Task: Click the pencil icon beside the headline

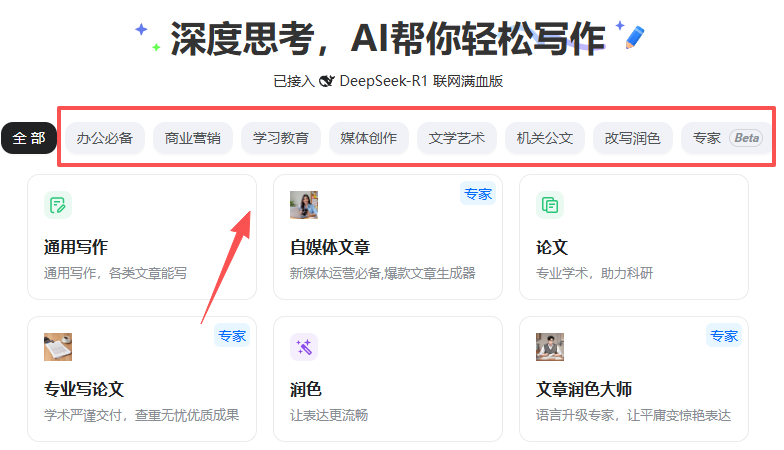Action: (x=632, y=37)
